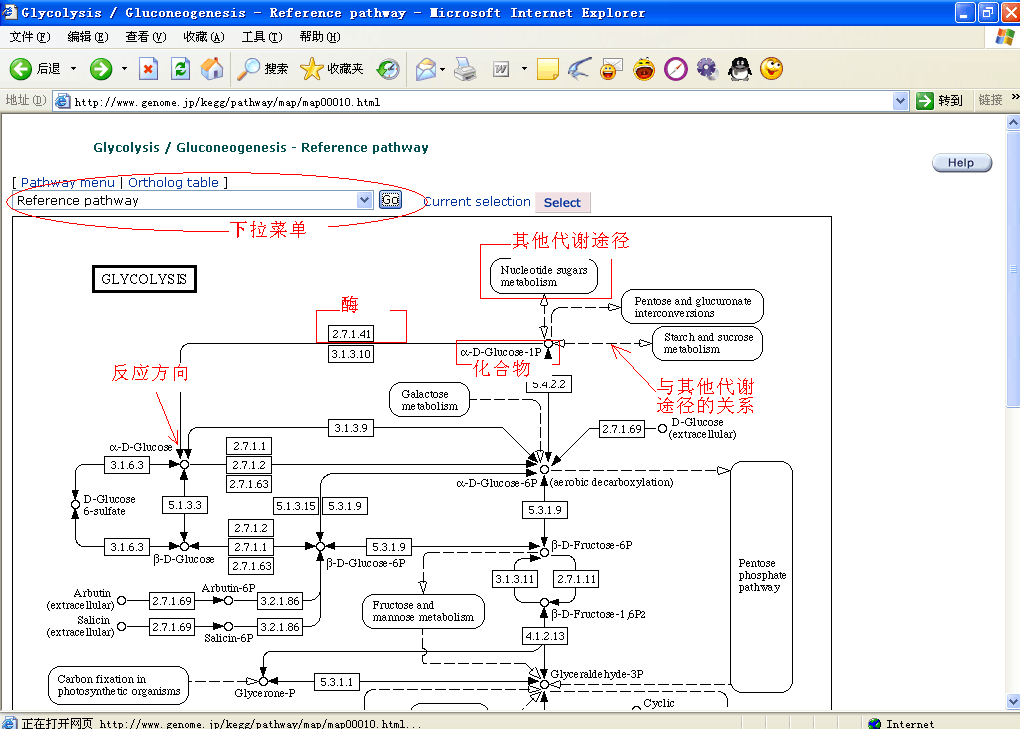Click the Print printer icon
This screenshot has height=729, width=1020.
click(x=465, y=69)
